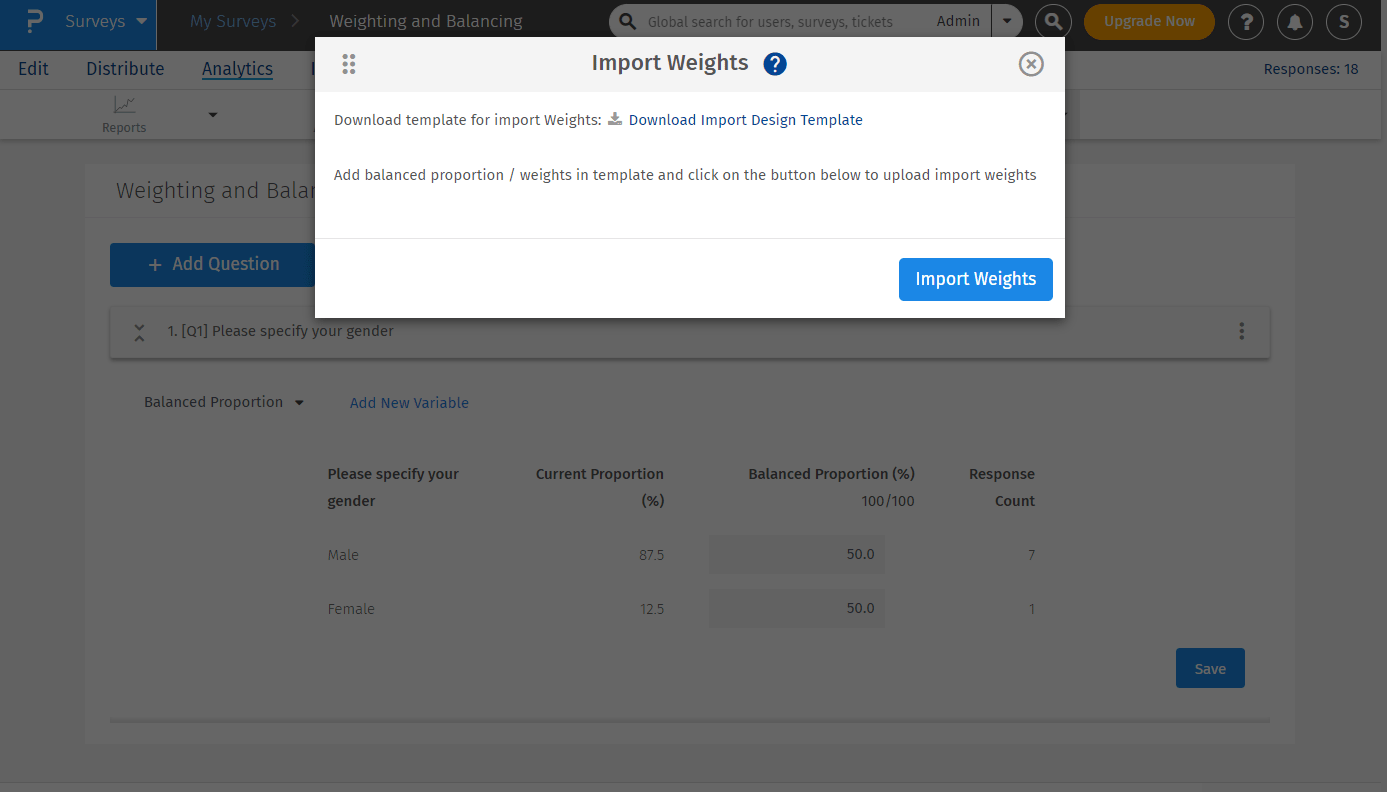Collapse question 1 using the double-arrow icon

[139, 331]
